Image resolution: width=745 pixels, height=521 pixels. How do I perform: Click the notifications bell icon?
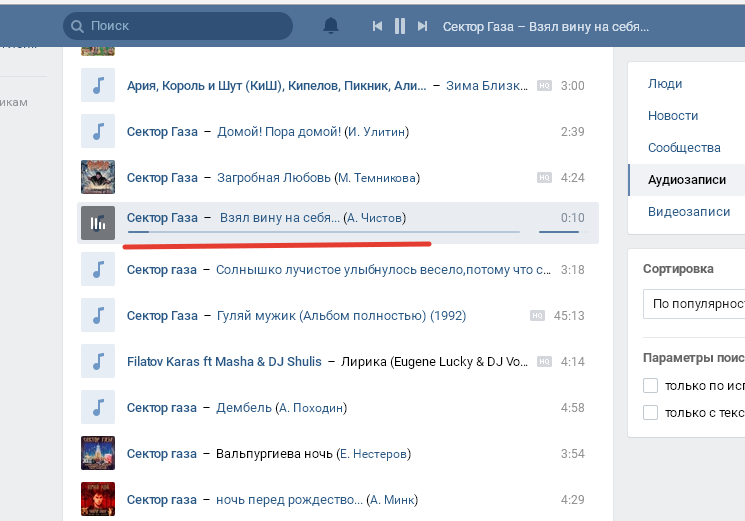pyautogui.click(x=330, y=26)
